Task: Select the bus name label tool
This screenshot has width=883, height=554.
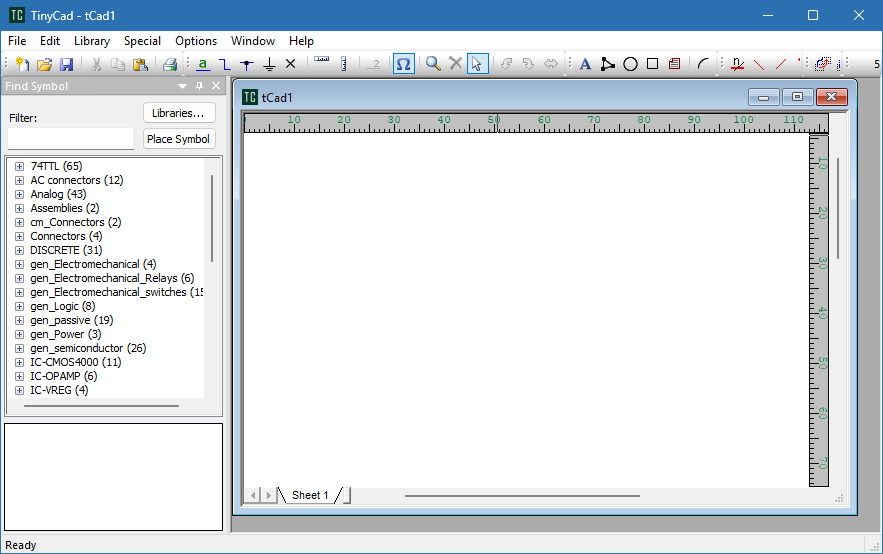Action: (x=737, y=64)
